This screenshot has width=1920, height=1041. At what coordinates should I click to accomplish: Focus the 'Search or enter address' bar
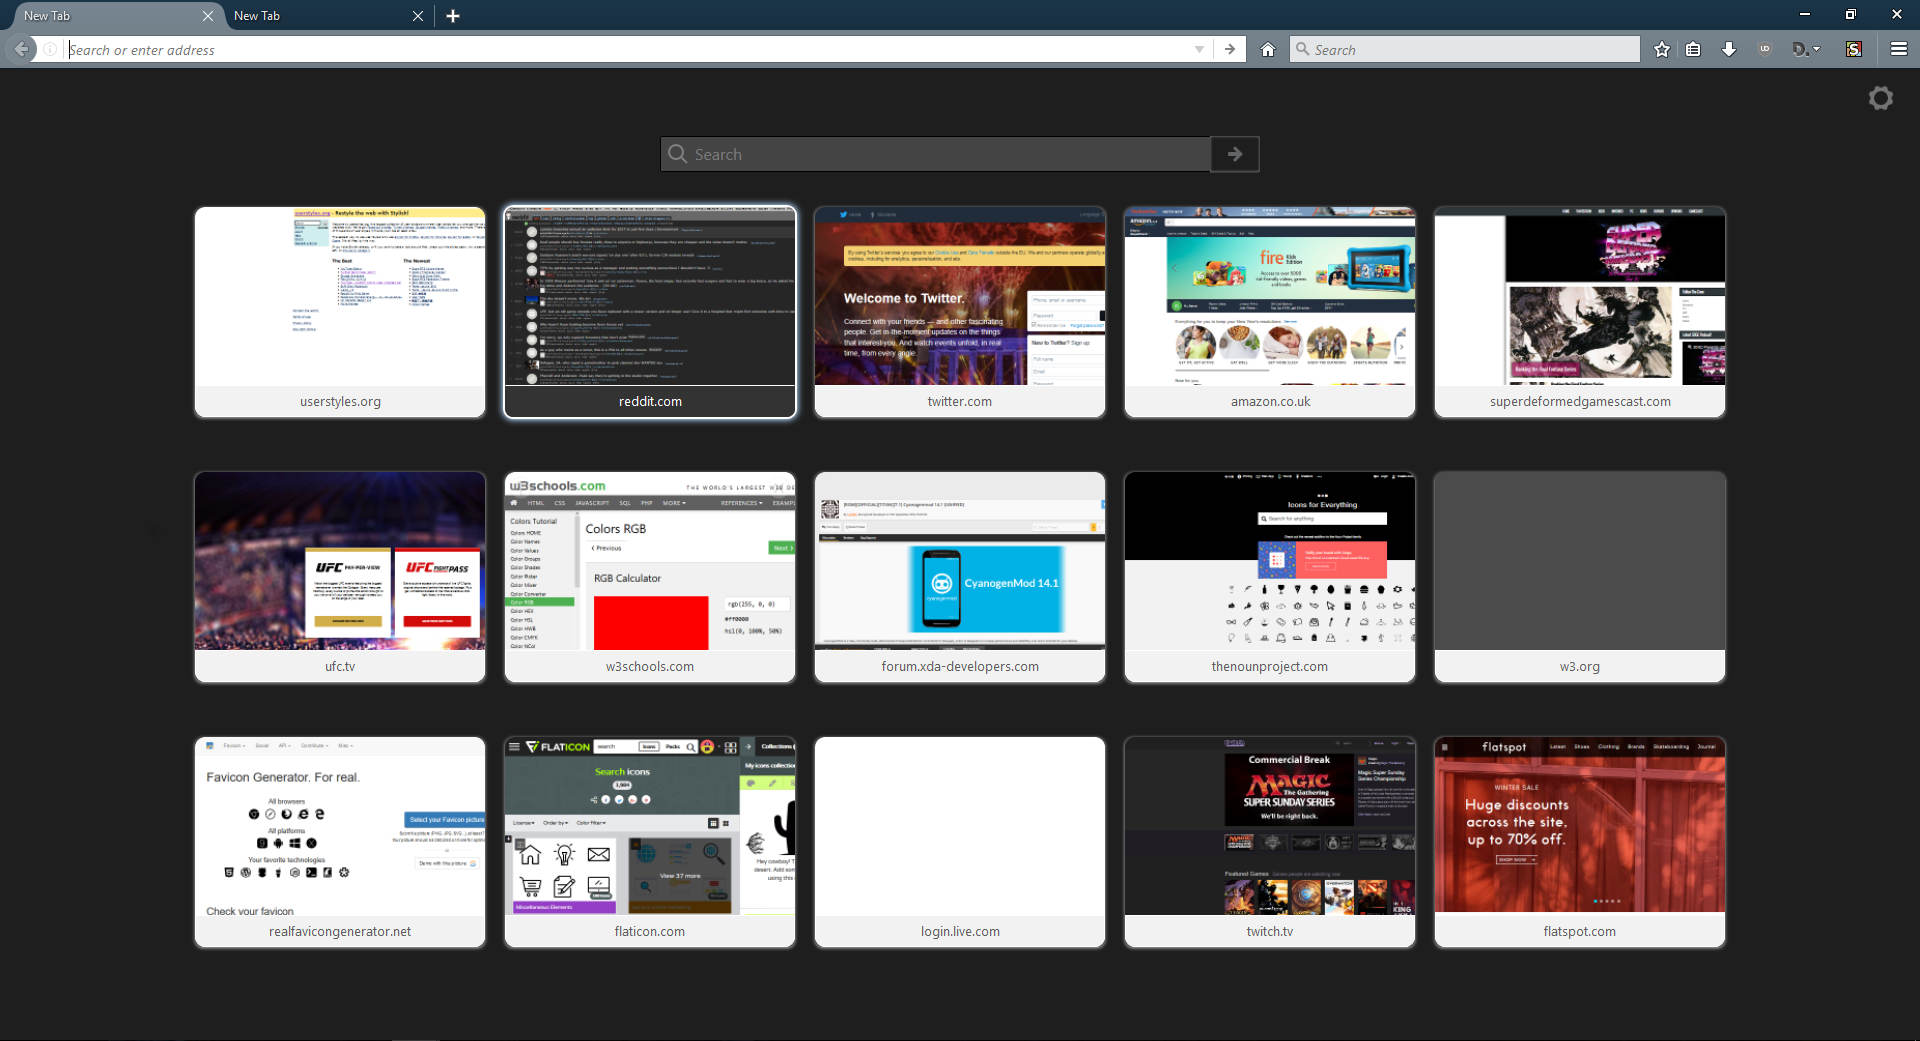630,49
